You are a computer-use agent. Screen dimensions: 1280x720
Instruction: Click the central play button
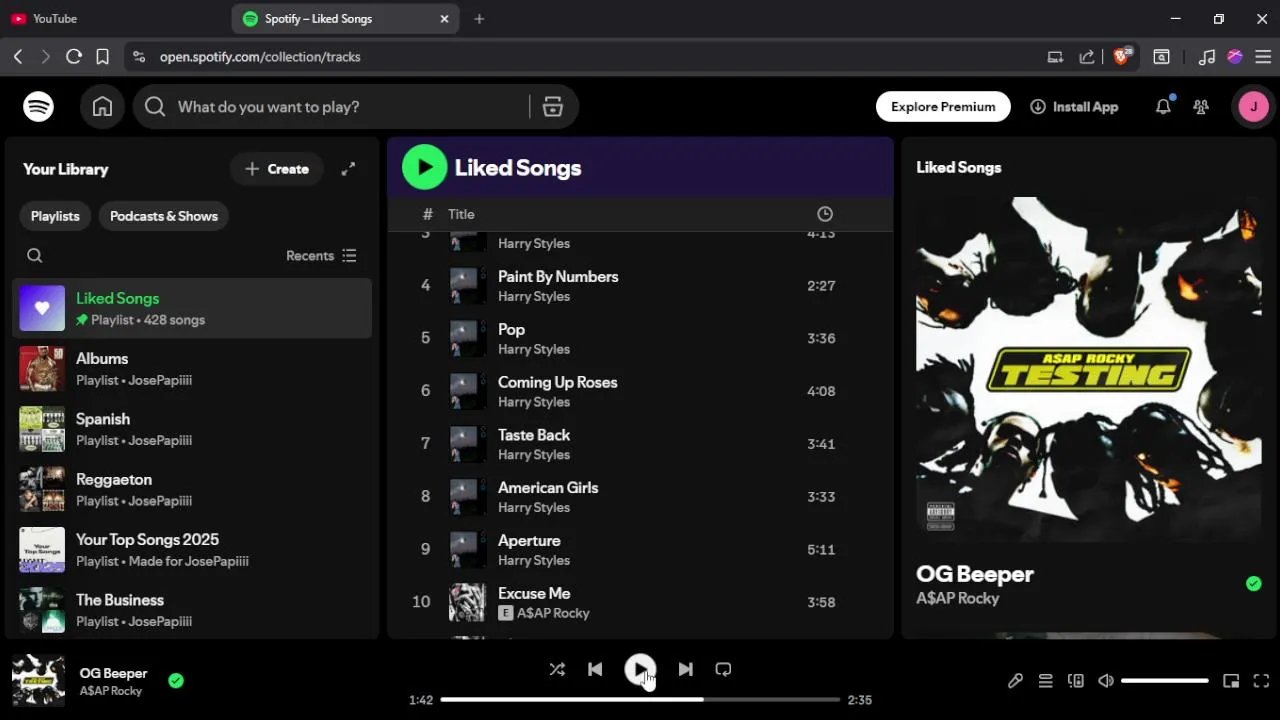coord(640,670)
